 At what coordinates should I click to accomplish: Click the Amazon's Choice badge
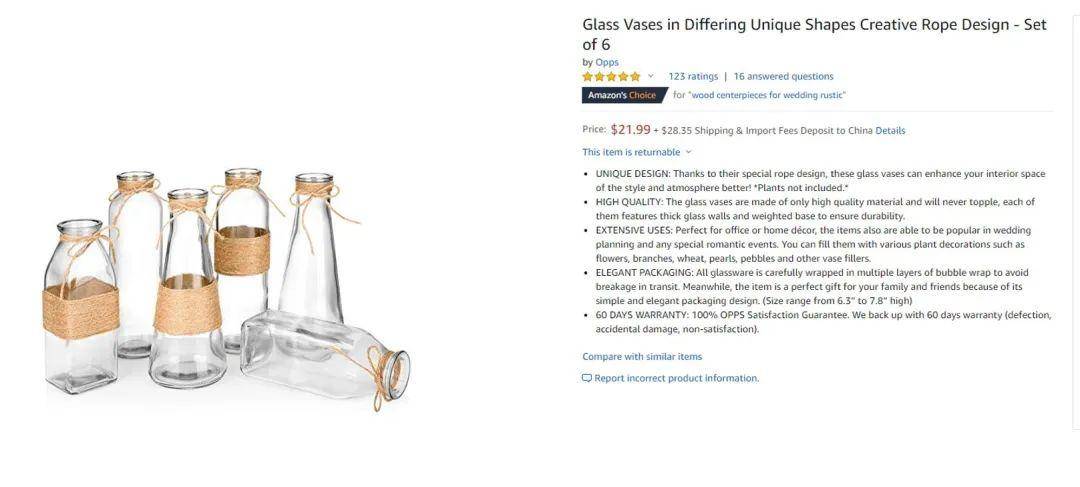pyautogui.click(x=623, y=95)
